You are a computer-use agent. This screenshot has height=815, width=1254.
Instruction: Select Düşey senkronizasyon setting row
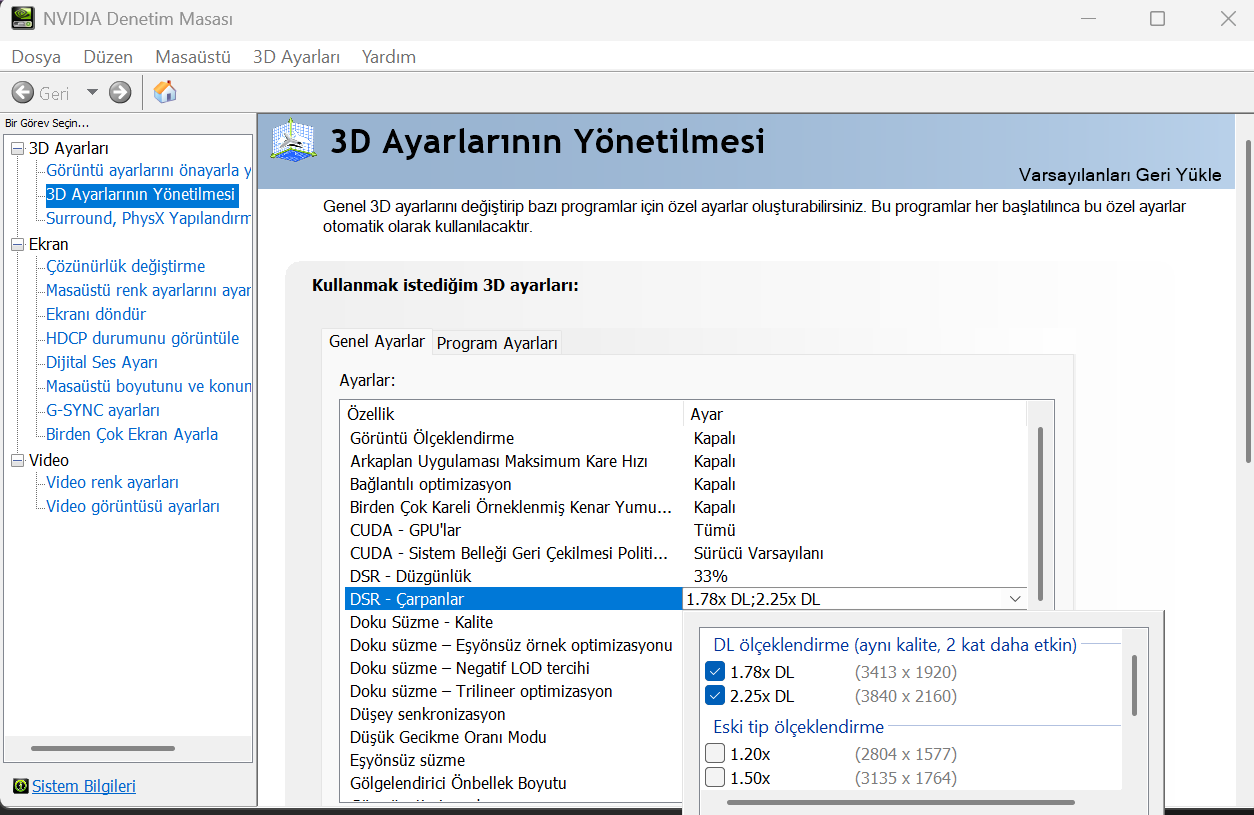point(513,714)
